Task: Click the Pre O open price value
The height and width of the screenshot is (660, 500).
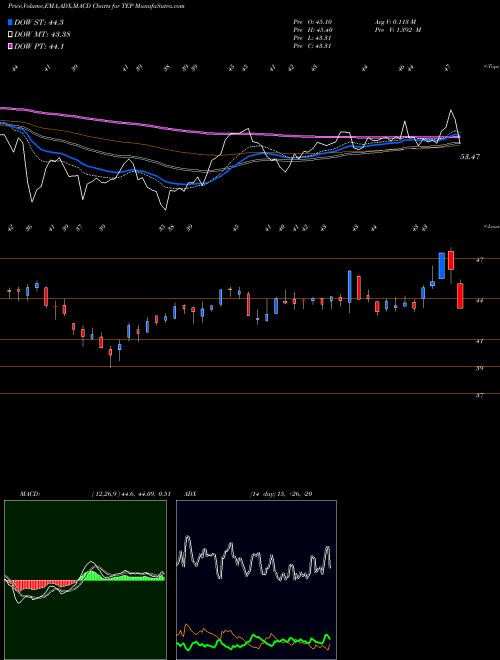Action: 314,22
